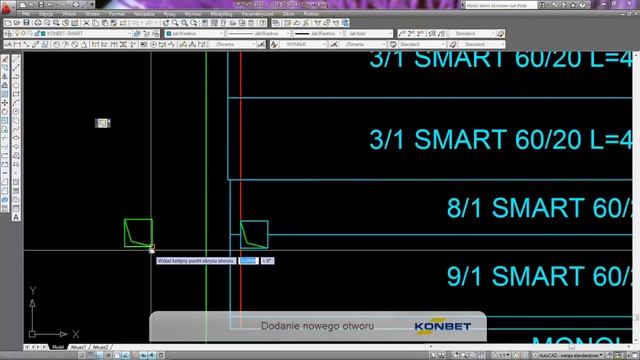Click the Copy icon in the standard toolbar
Screen dimensions: 640x360
click(x=96, y=23)
